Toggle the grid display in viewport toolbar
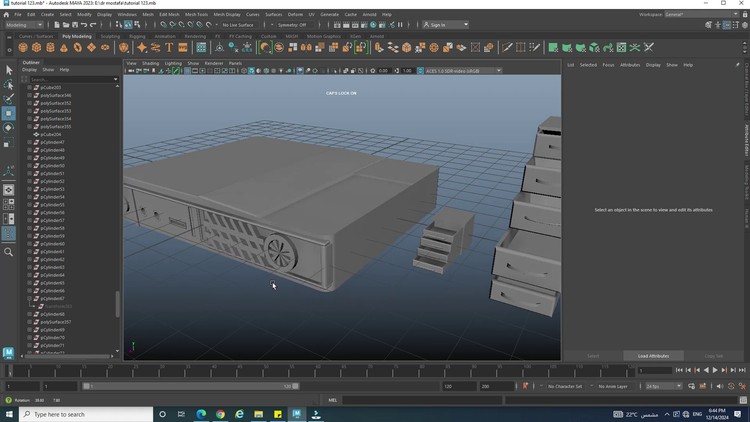The width and height of the screenshot is (750, 422). 187,71
